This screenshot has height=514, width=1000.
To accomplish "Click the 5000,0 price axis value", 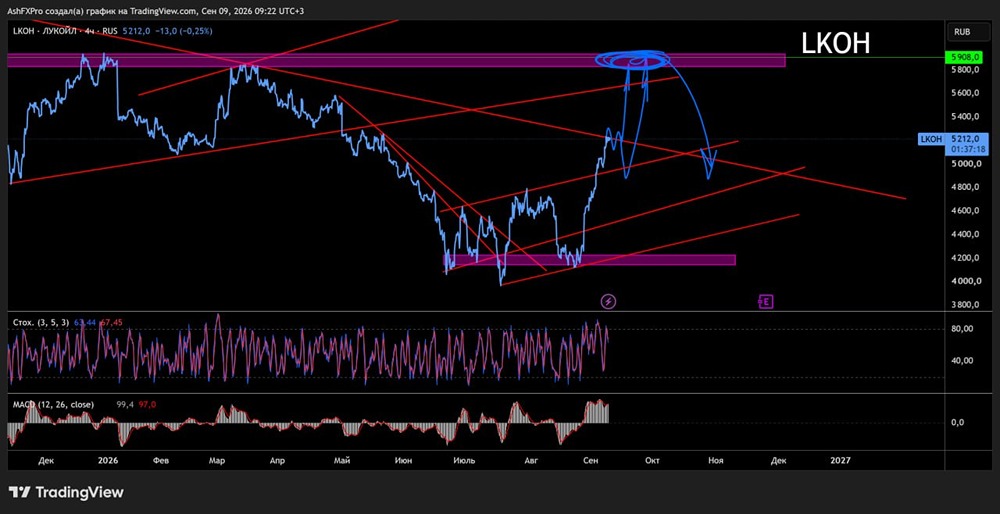I will (x=966, y=164).
